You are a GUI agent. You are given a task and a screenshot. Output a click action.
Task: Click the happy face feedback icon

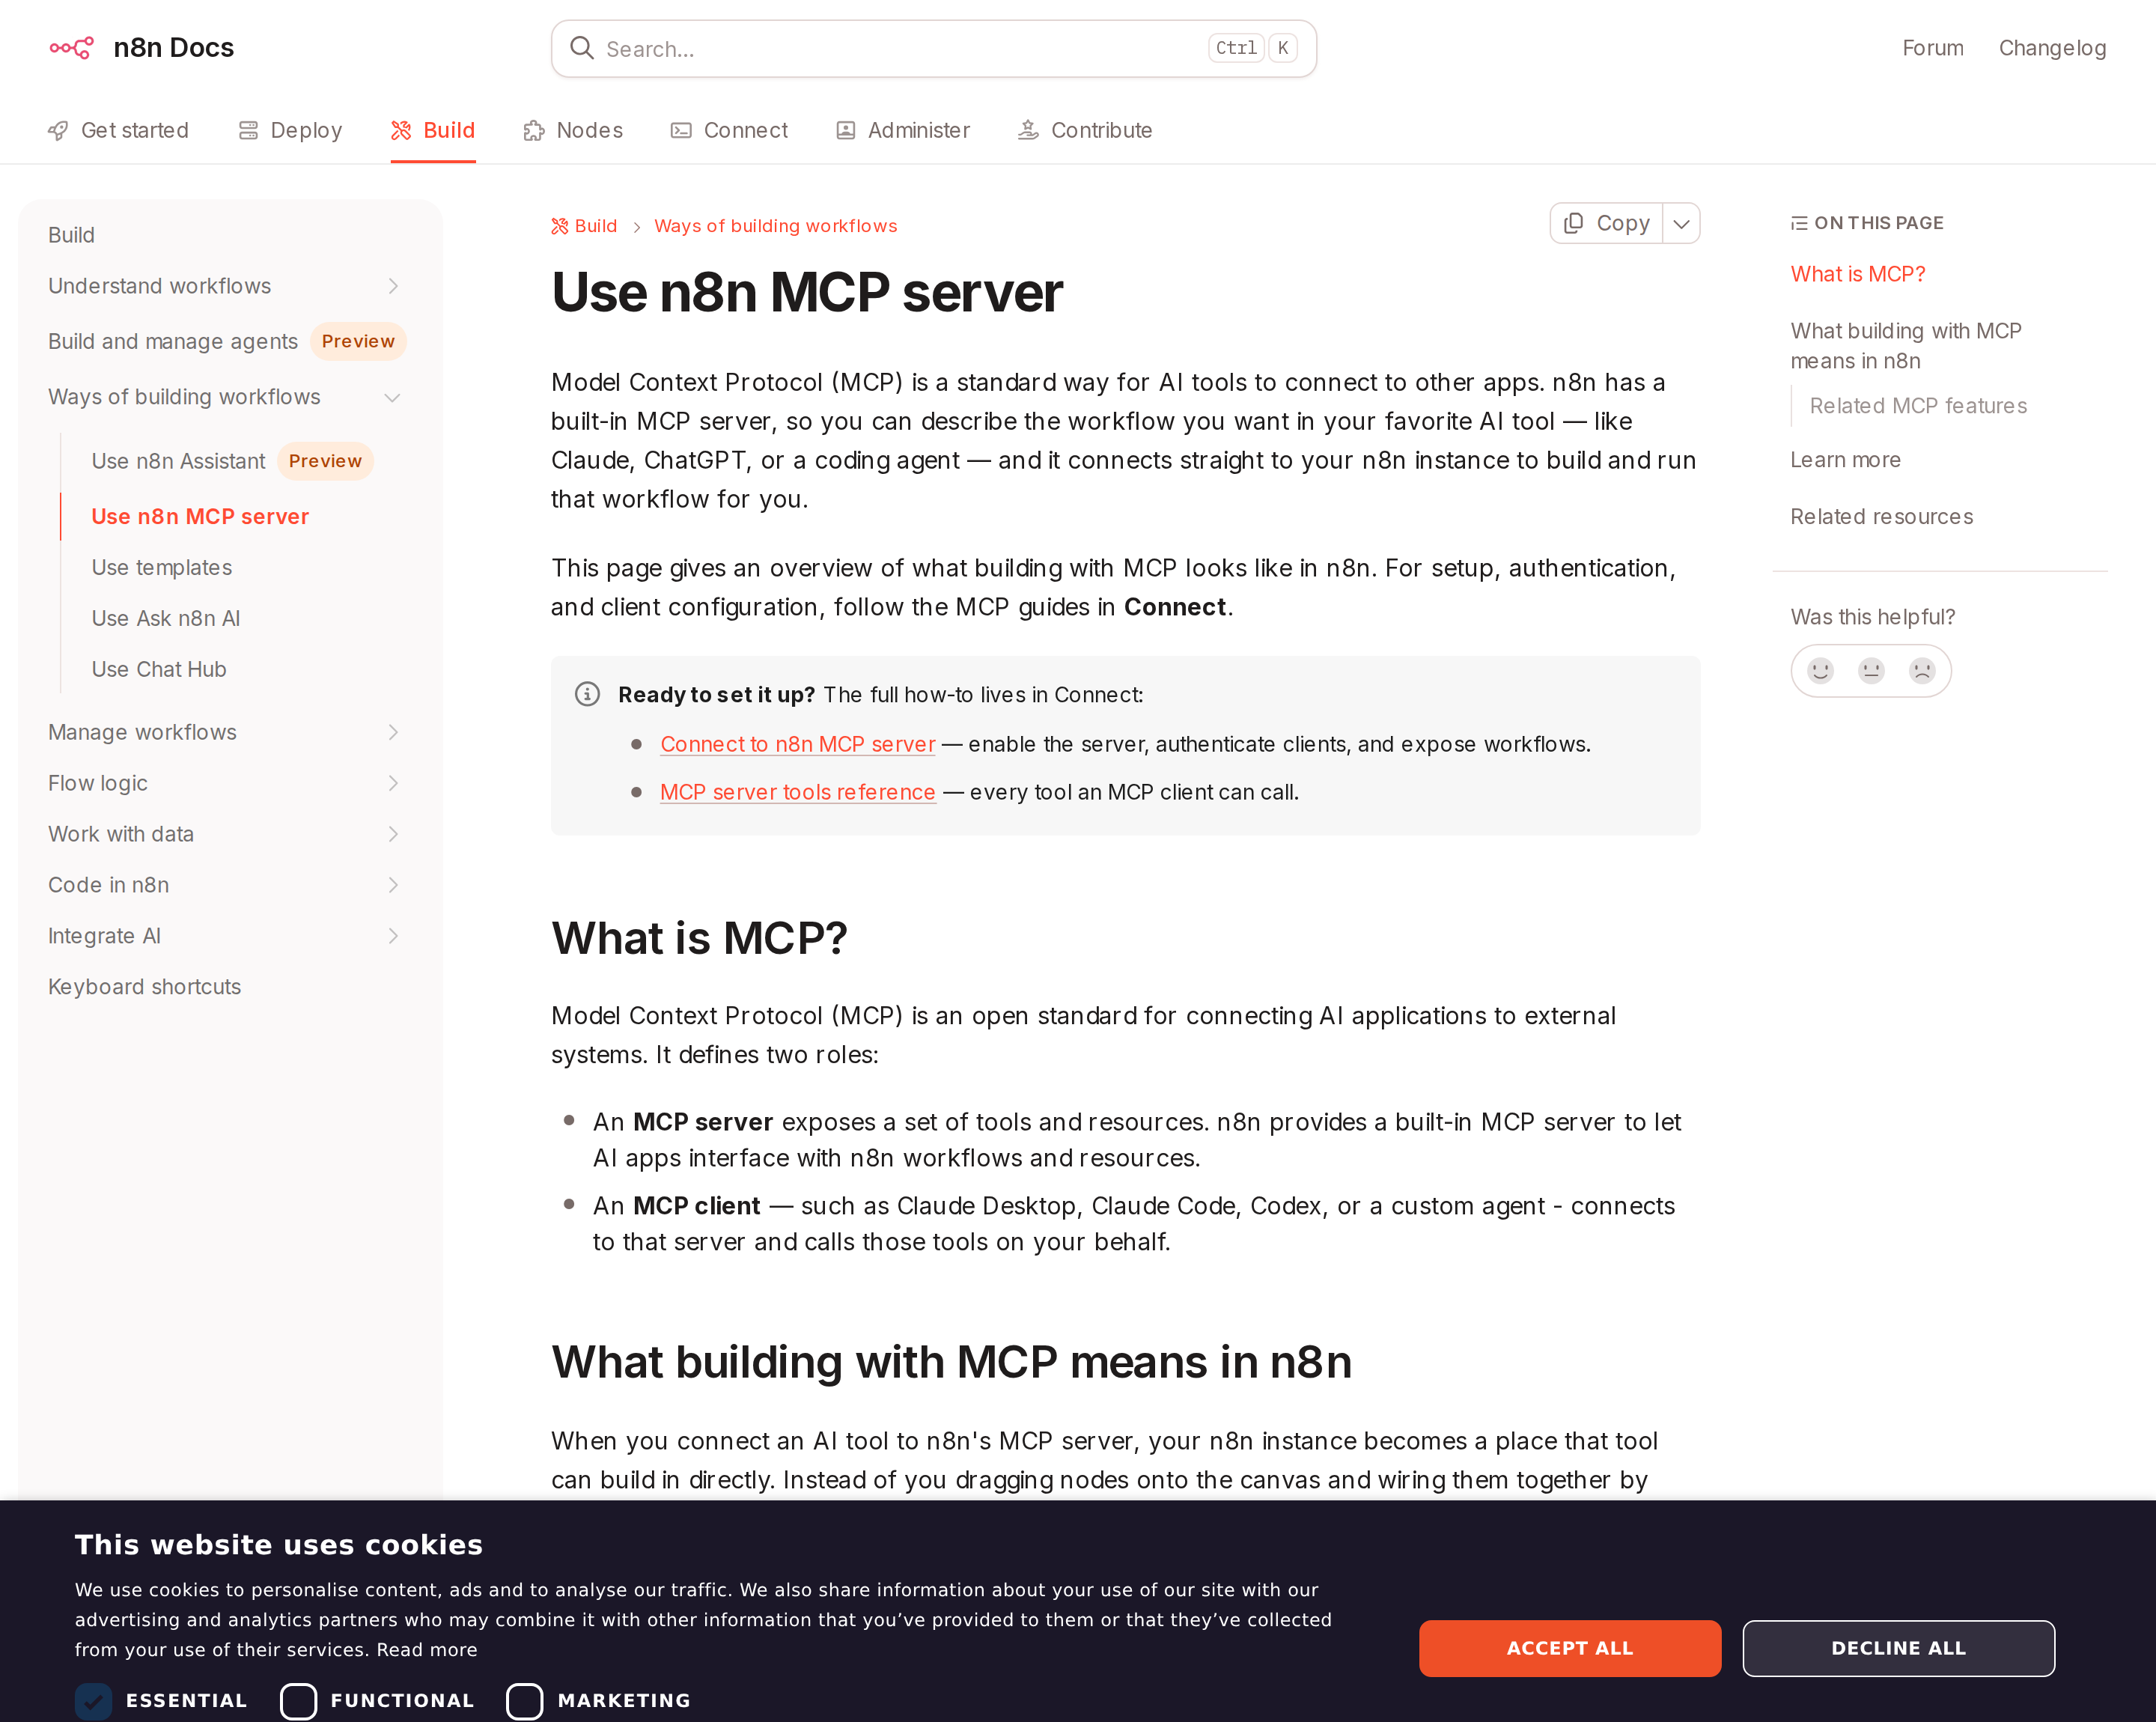pos(1820,670)
